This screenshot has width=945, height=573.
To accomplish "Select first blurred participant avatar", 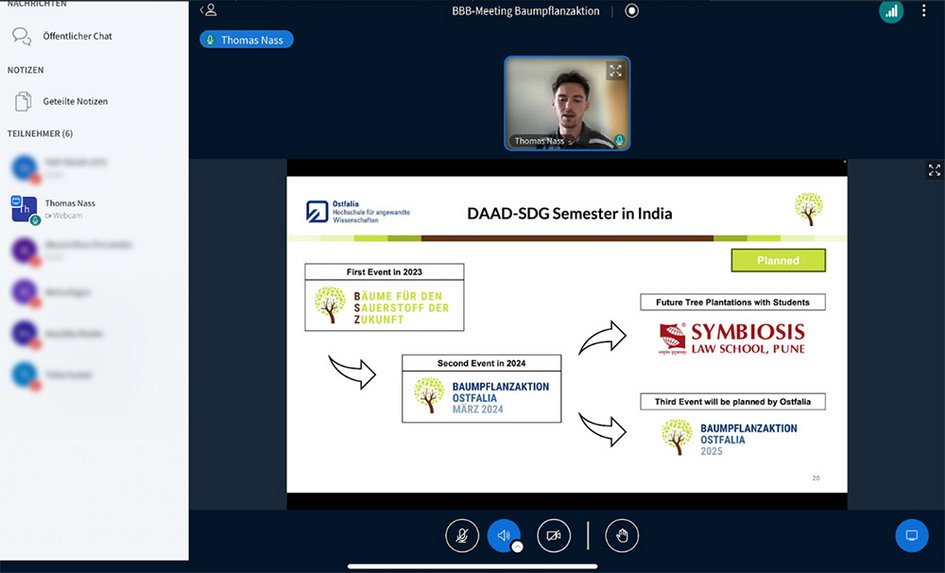I will point(25,168).
